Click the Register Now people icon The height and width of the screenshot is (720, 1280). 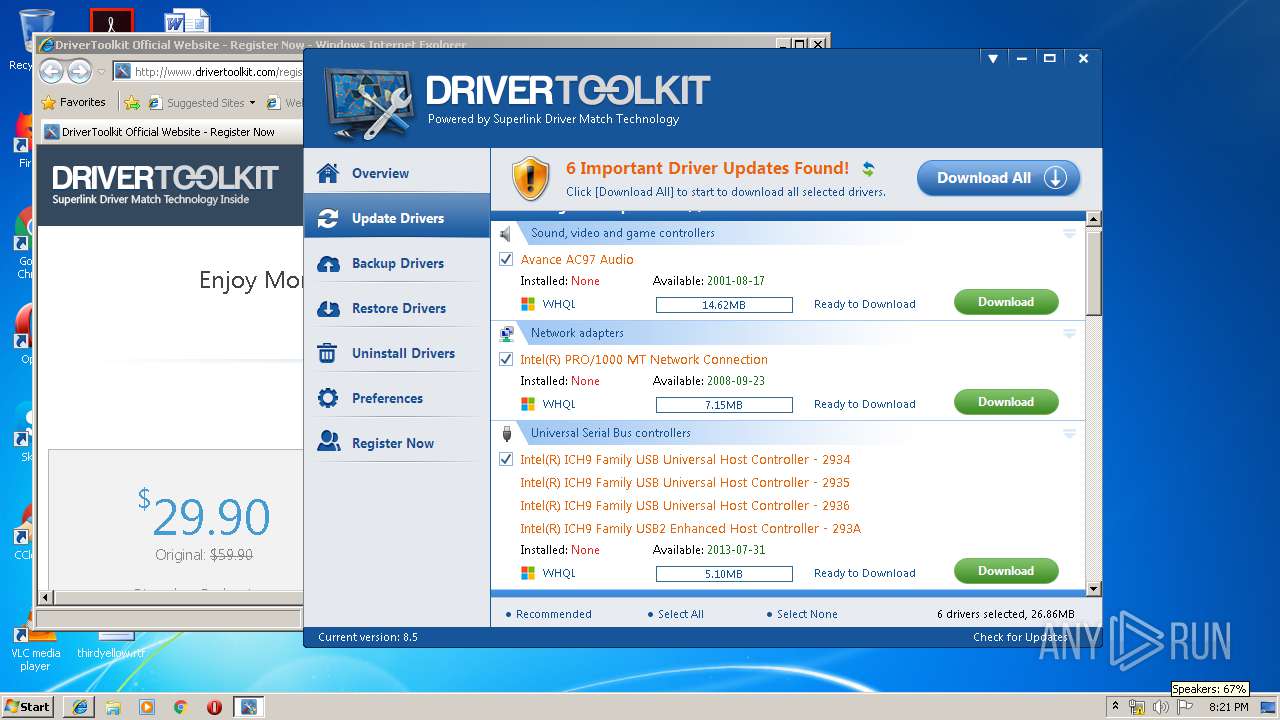pyautogui.click(x=328, y=442)
